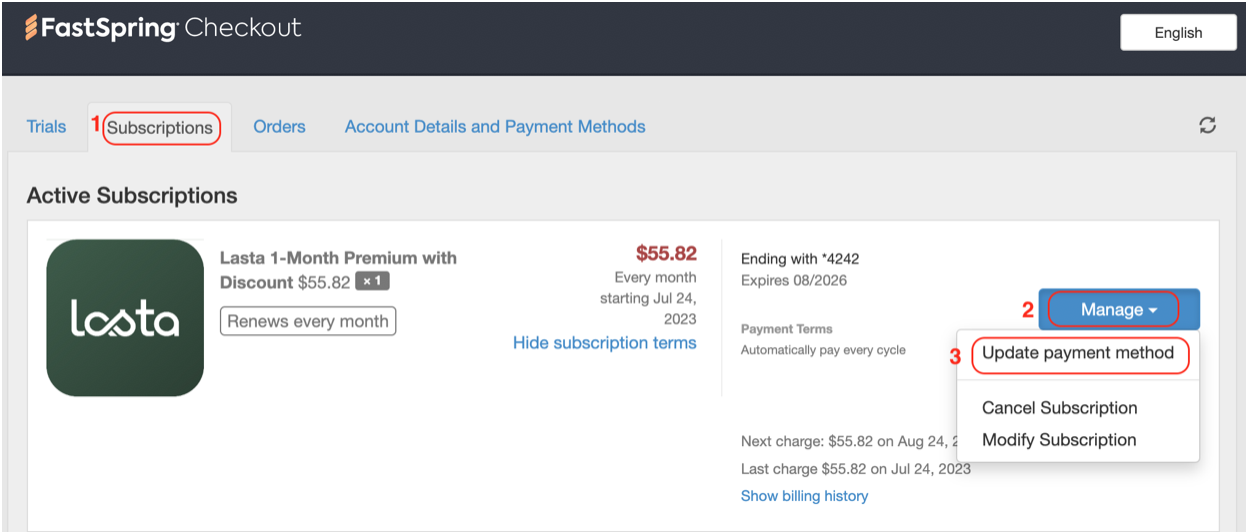Click the Lasta 1-Month Premium title
This screenshot has height=532, width=1246.
coord(338,258)
